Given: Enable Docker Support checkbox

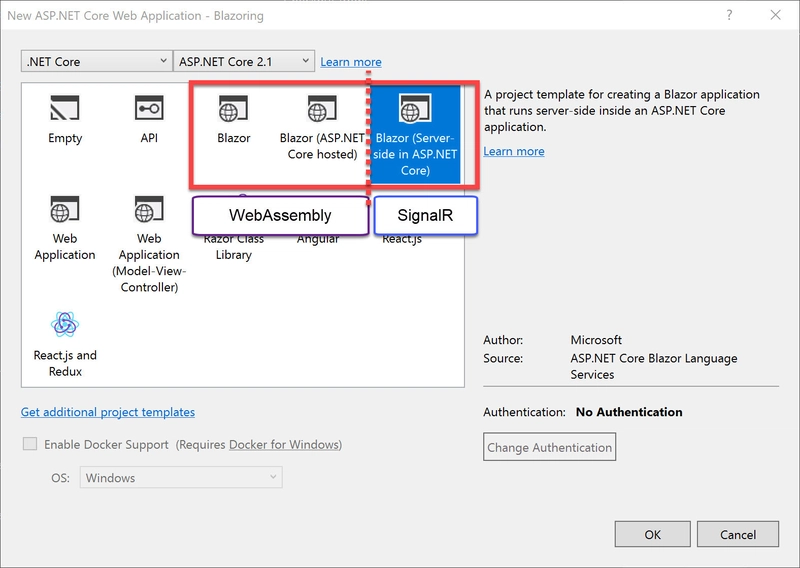Looking at the screenshot, I should (30, 443).
